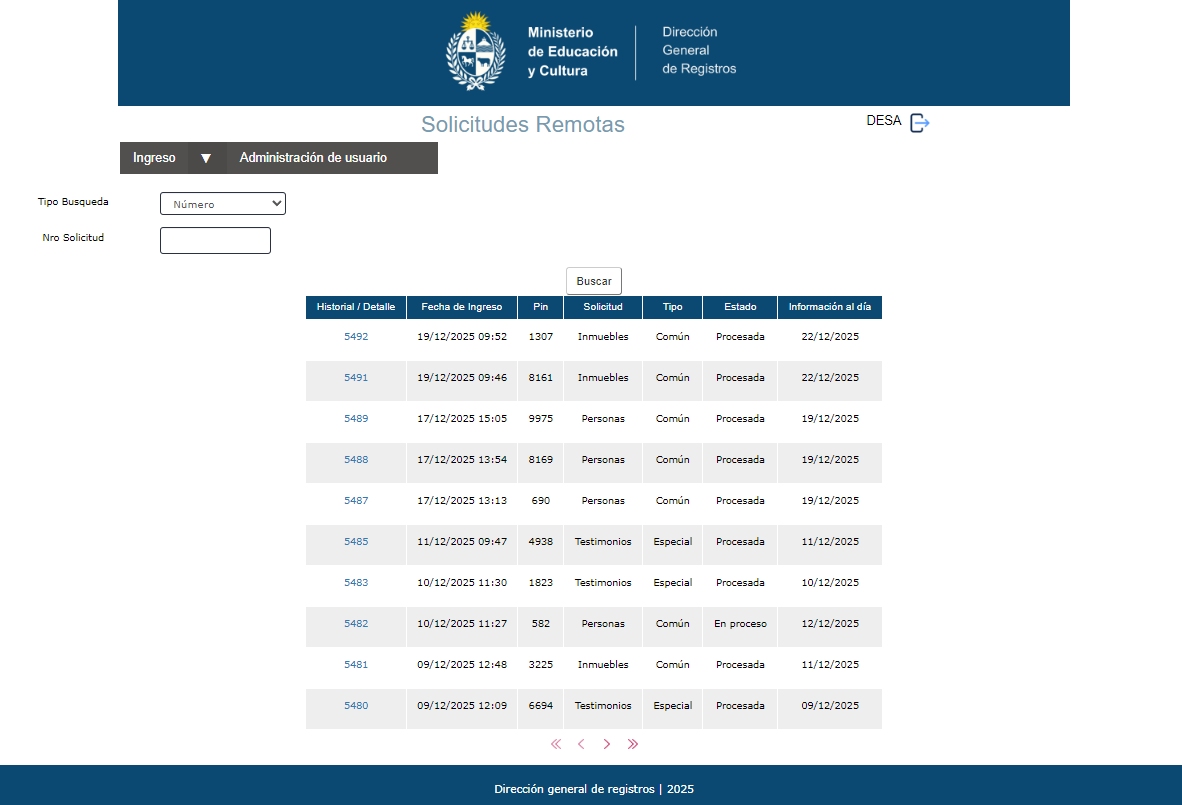Go to the first page of results

[x=556, y=744]
